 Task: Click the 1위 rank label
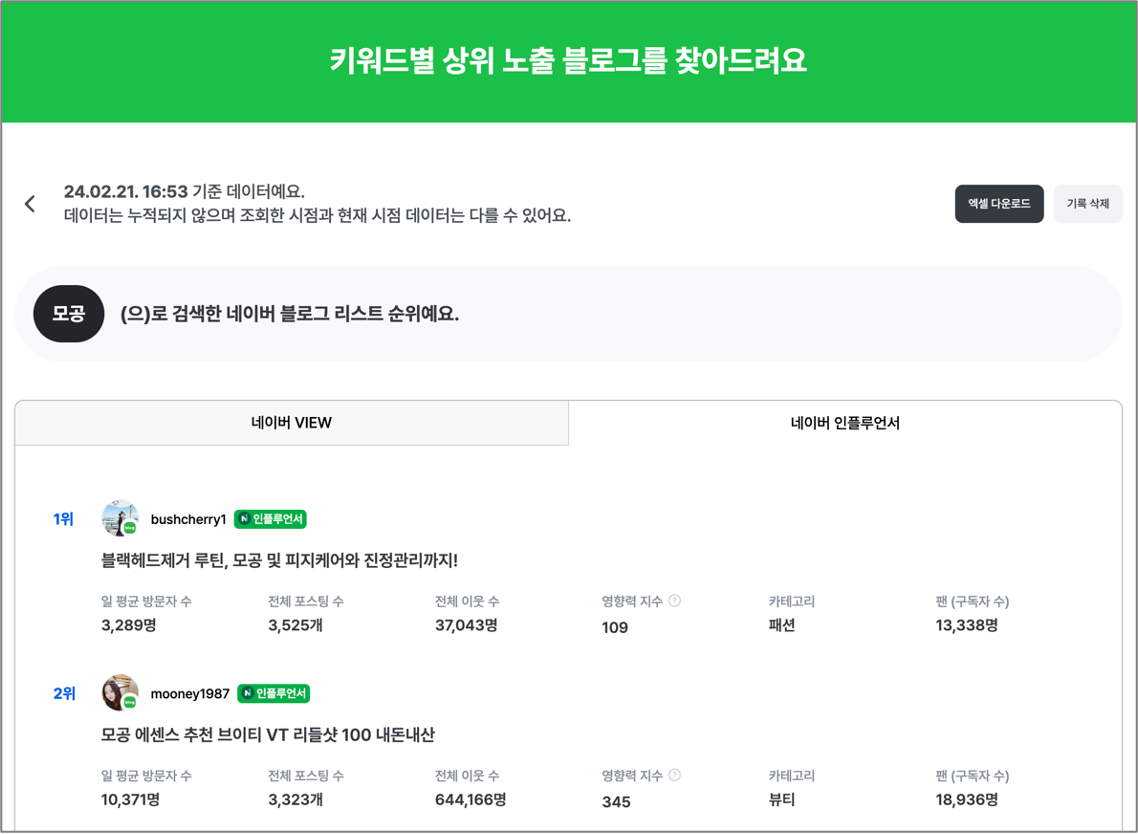click(63, 519)
